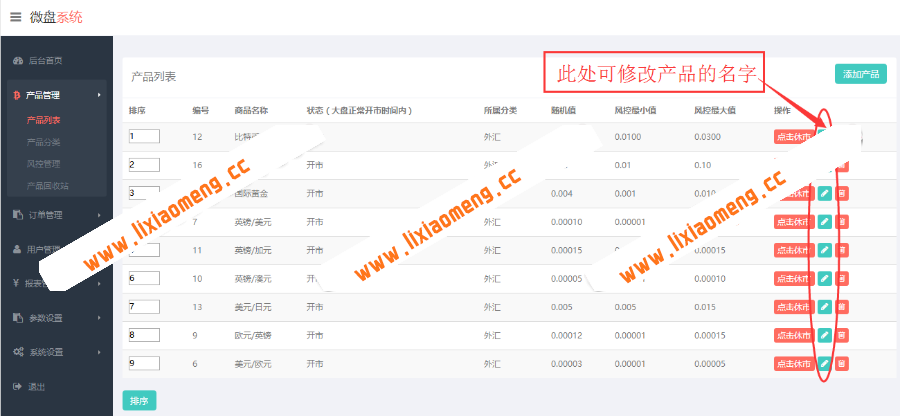Delete the 英镑/加元 product with trash icon
The height and width of the screenshot is (416, 900).
(841, 250)
